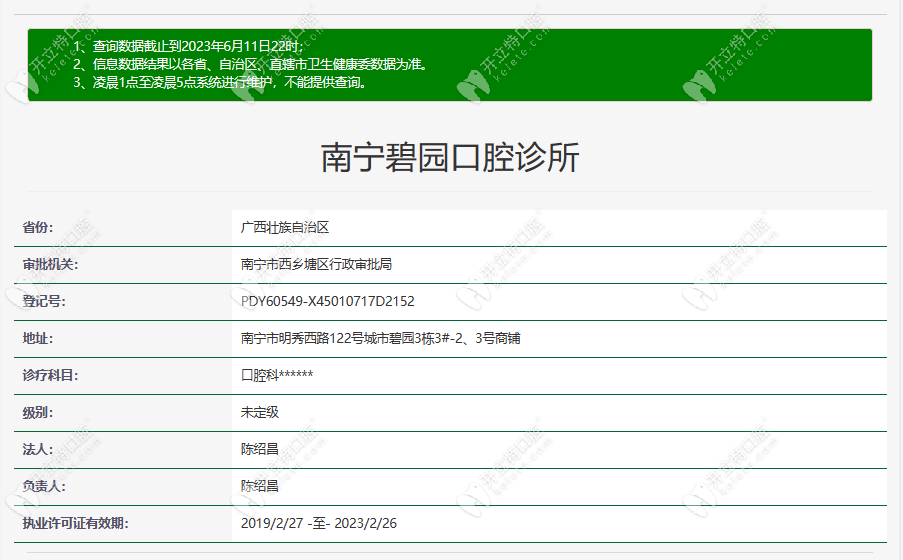Select the value 口腔科******
The height and width of the screenshot is (560, 903).
pos(277,375)
